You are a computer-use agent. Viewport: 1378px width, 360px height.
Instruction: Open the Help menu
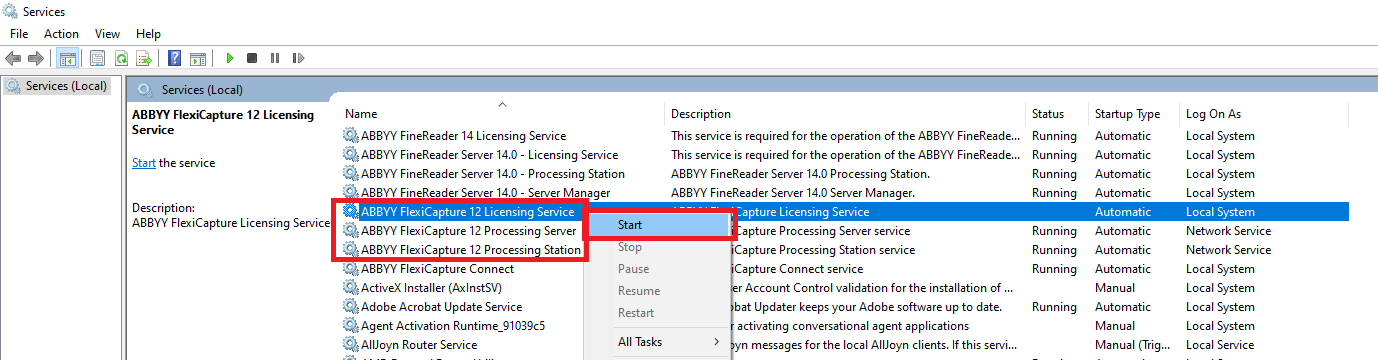click(148, 34)
